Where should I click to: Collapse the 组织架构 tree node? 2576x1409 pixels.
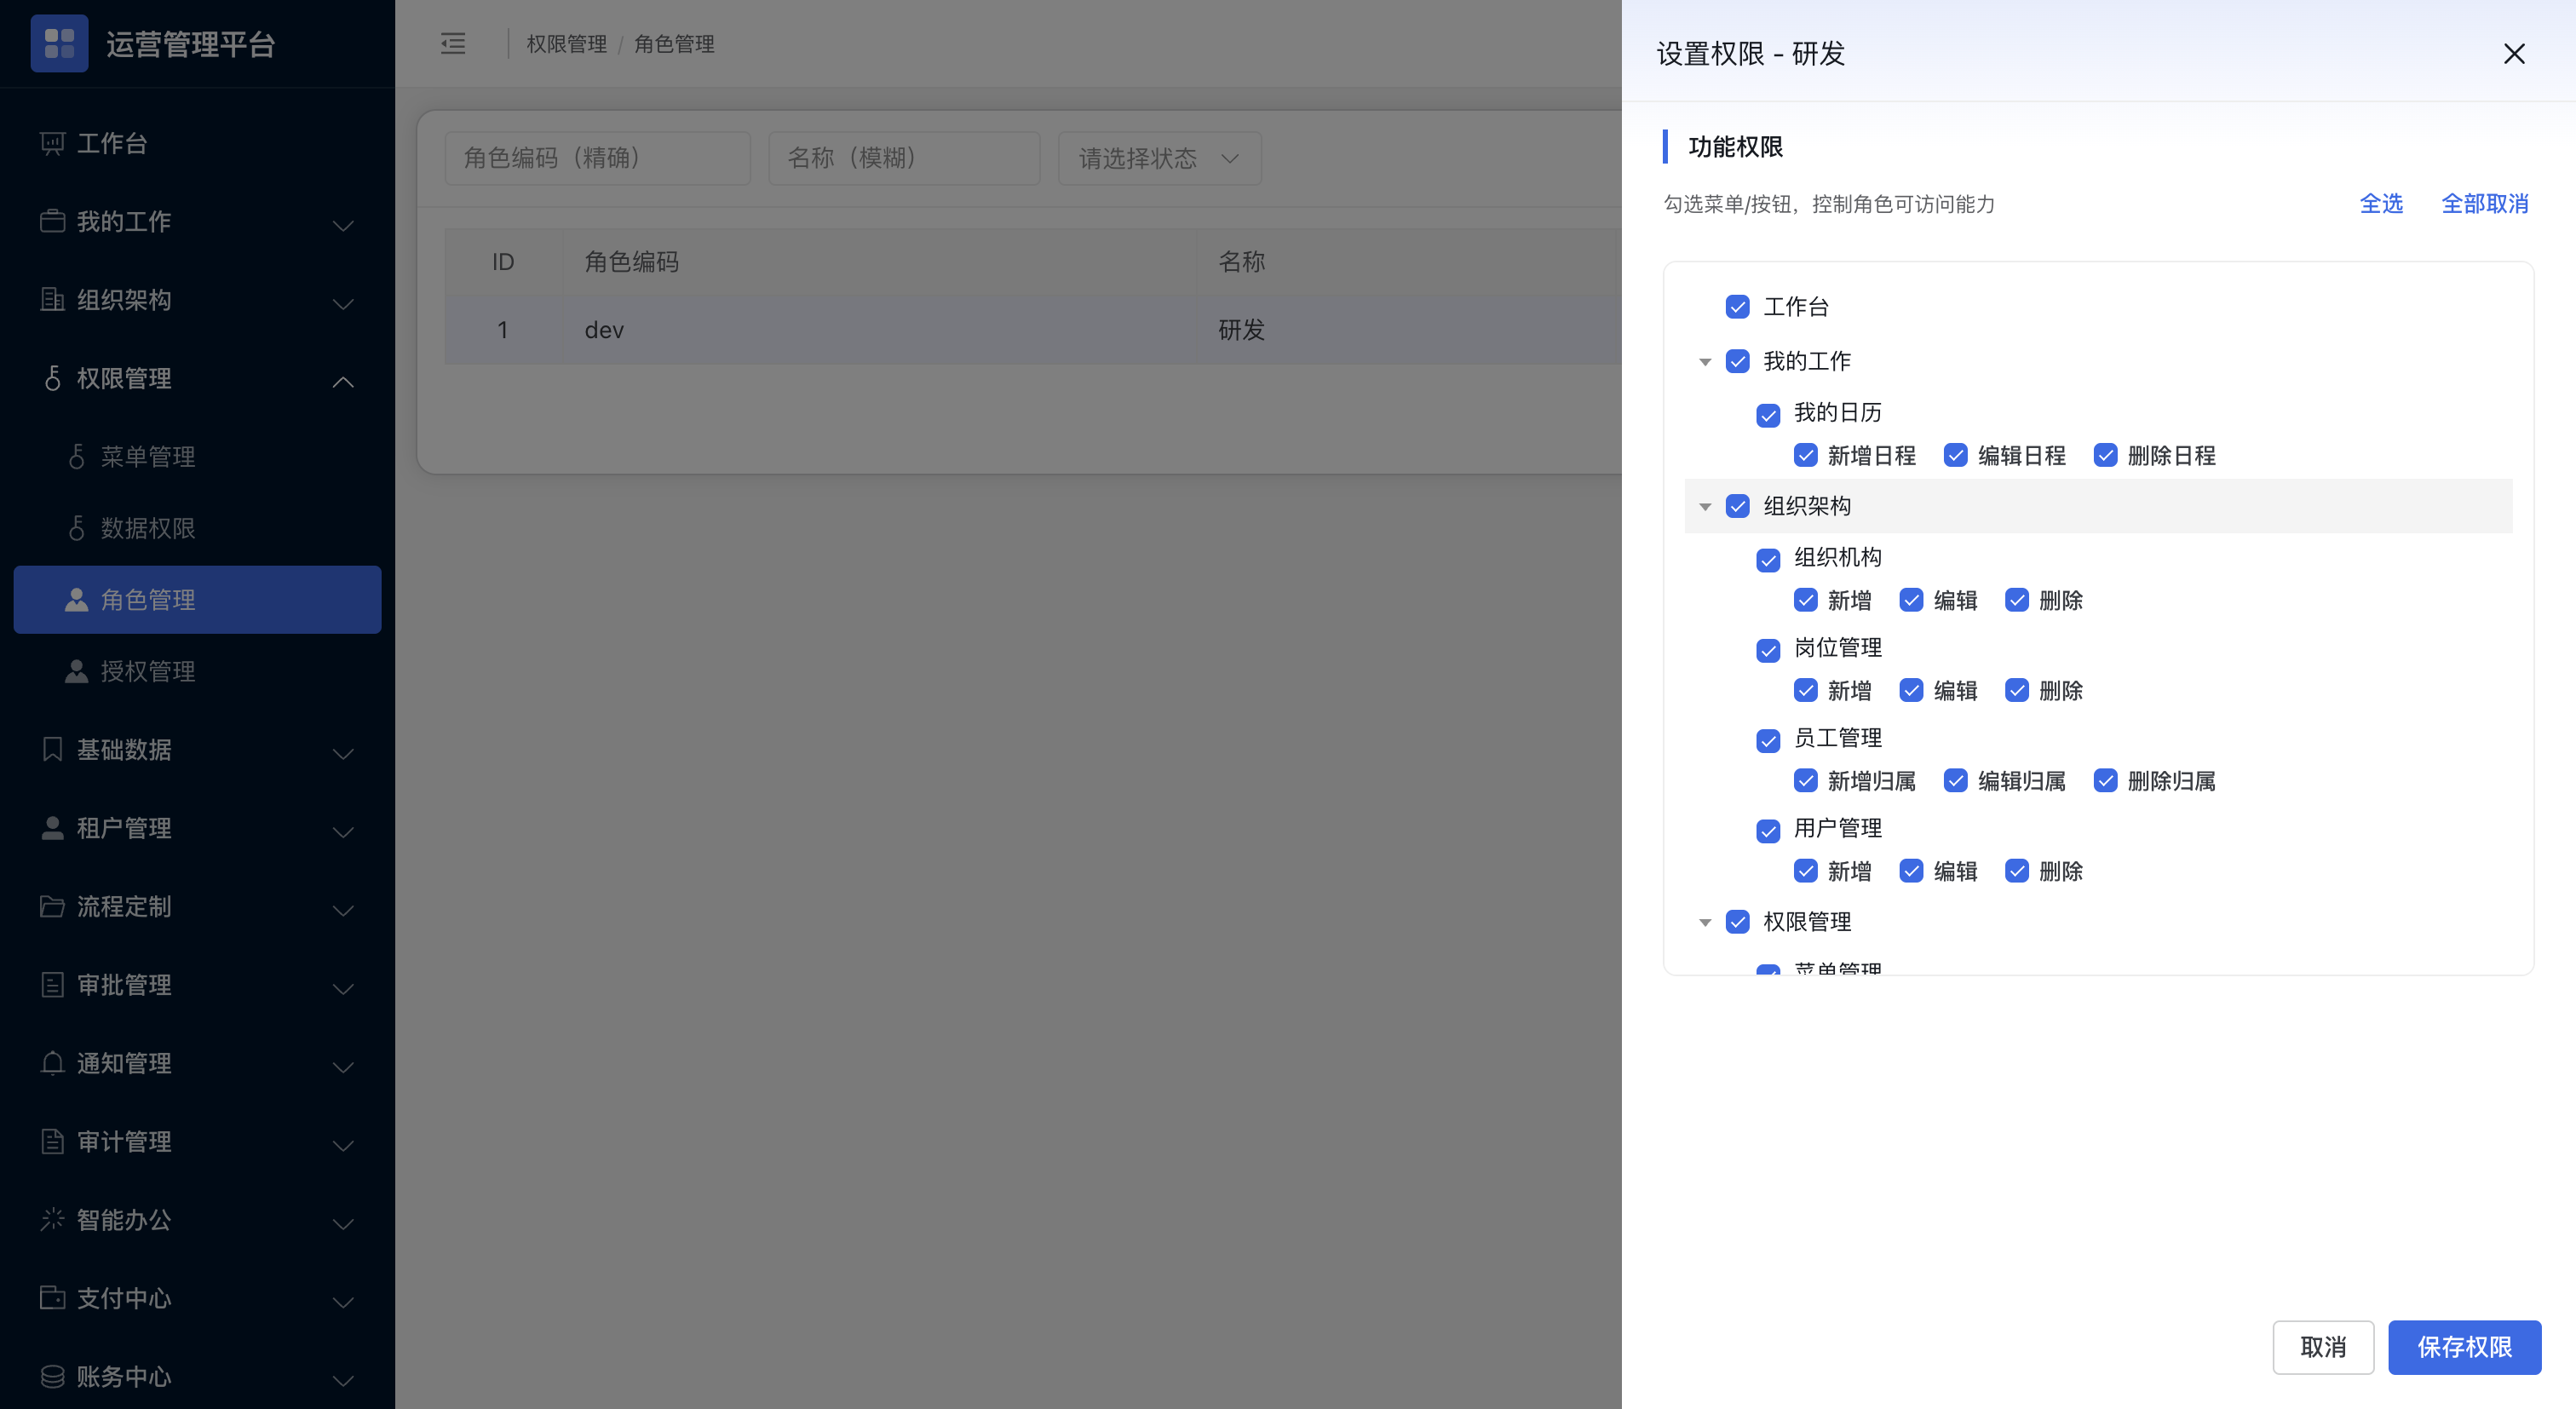click(1705, 507)
